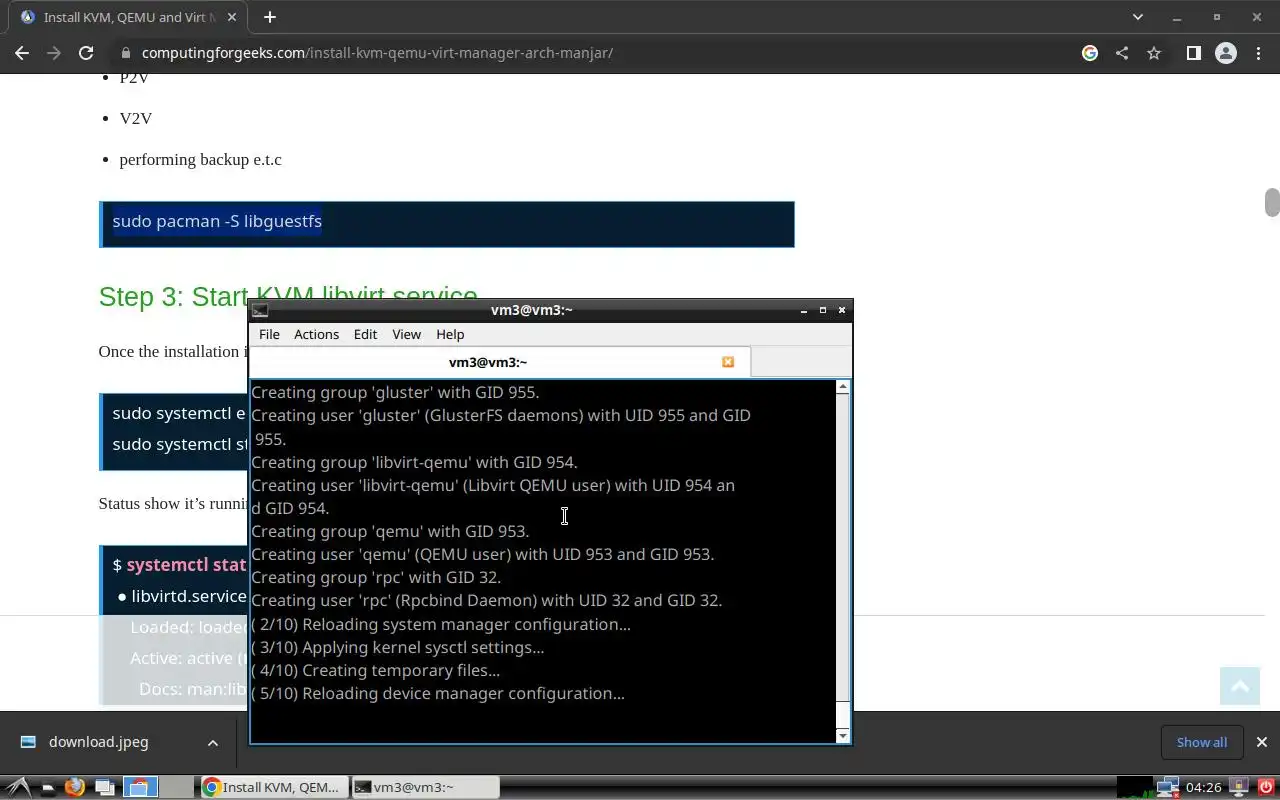Launch Firefox from the taskbar
The image size is (1280, 800).
point(74,787)
